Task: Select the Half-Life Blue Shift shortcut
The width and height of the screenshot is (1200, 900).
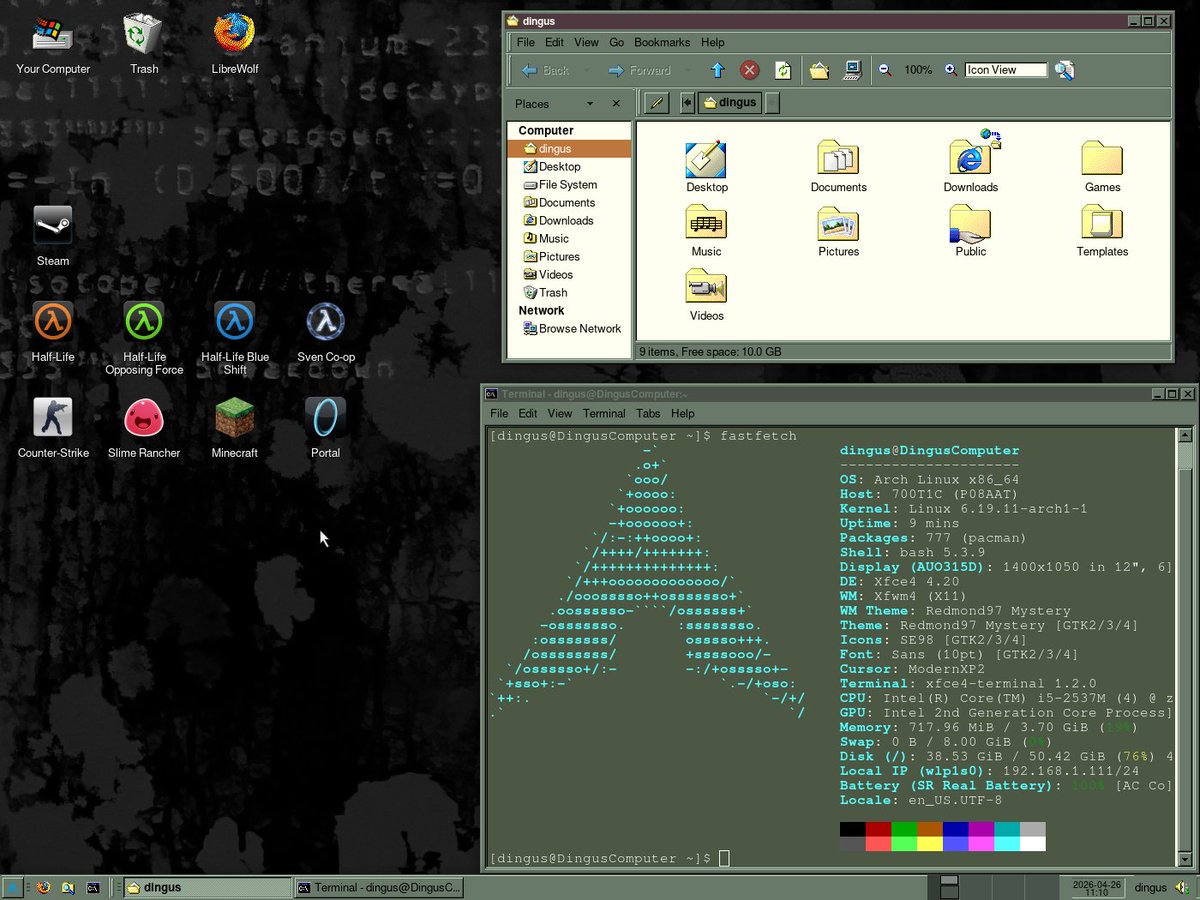Action: point(235,338)
